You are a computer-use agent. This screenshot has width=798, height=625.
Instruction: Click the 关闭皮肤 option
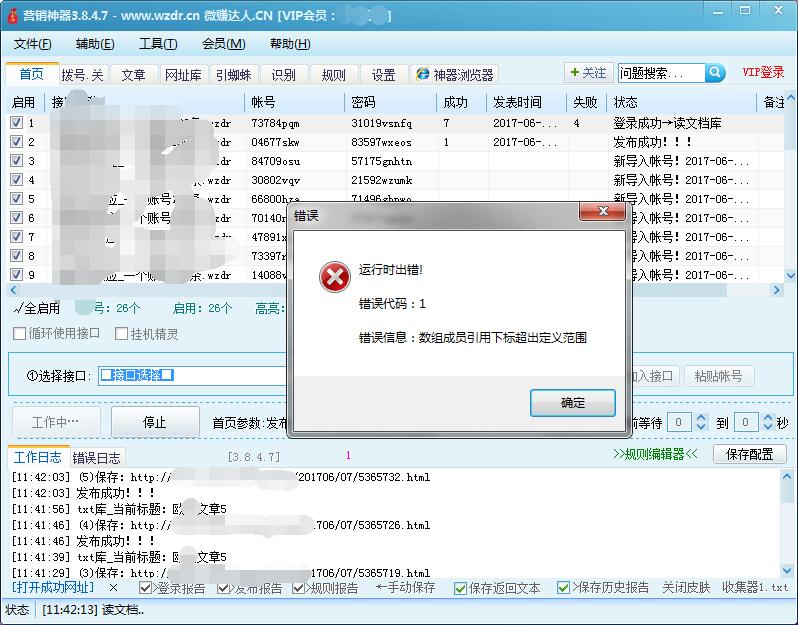686,588
